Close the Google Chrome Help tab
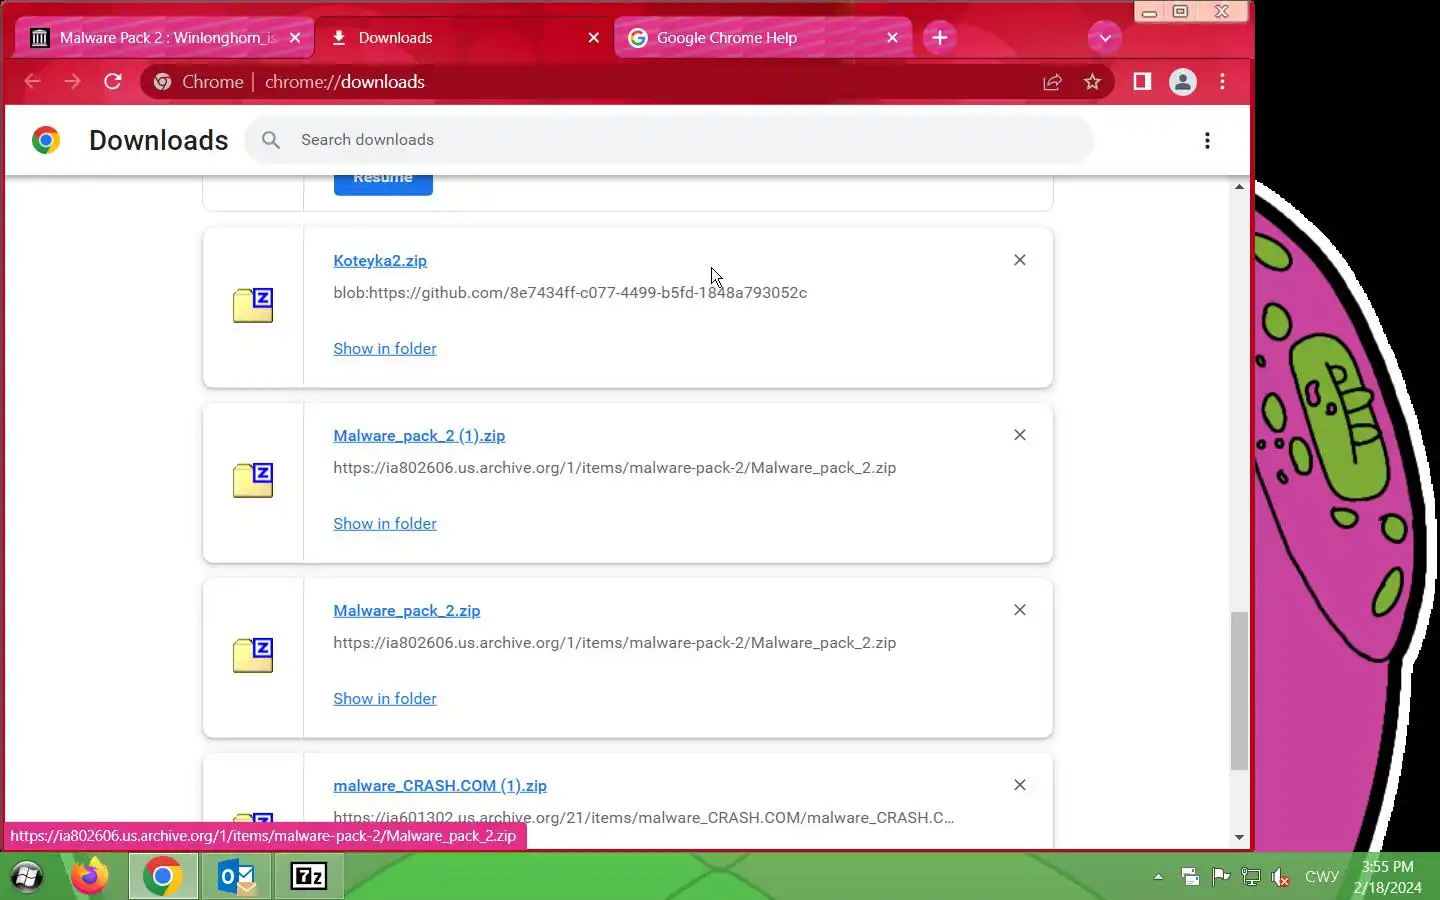The image size is (1440, 900). (893, 38)
